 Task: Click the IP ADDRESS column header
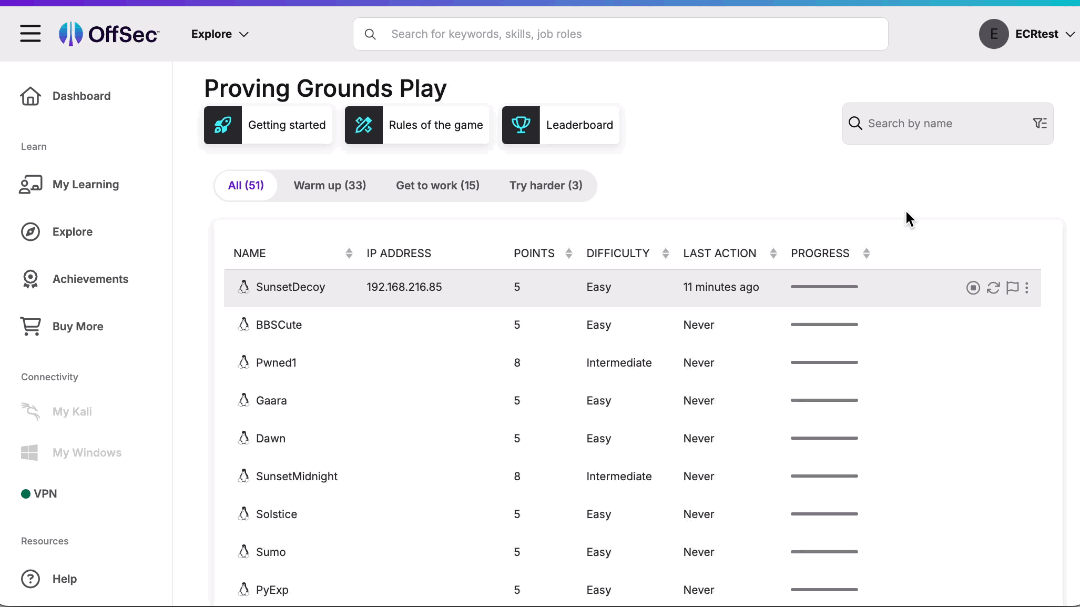[x=399, y=253]
